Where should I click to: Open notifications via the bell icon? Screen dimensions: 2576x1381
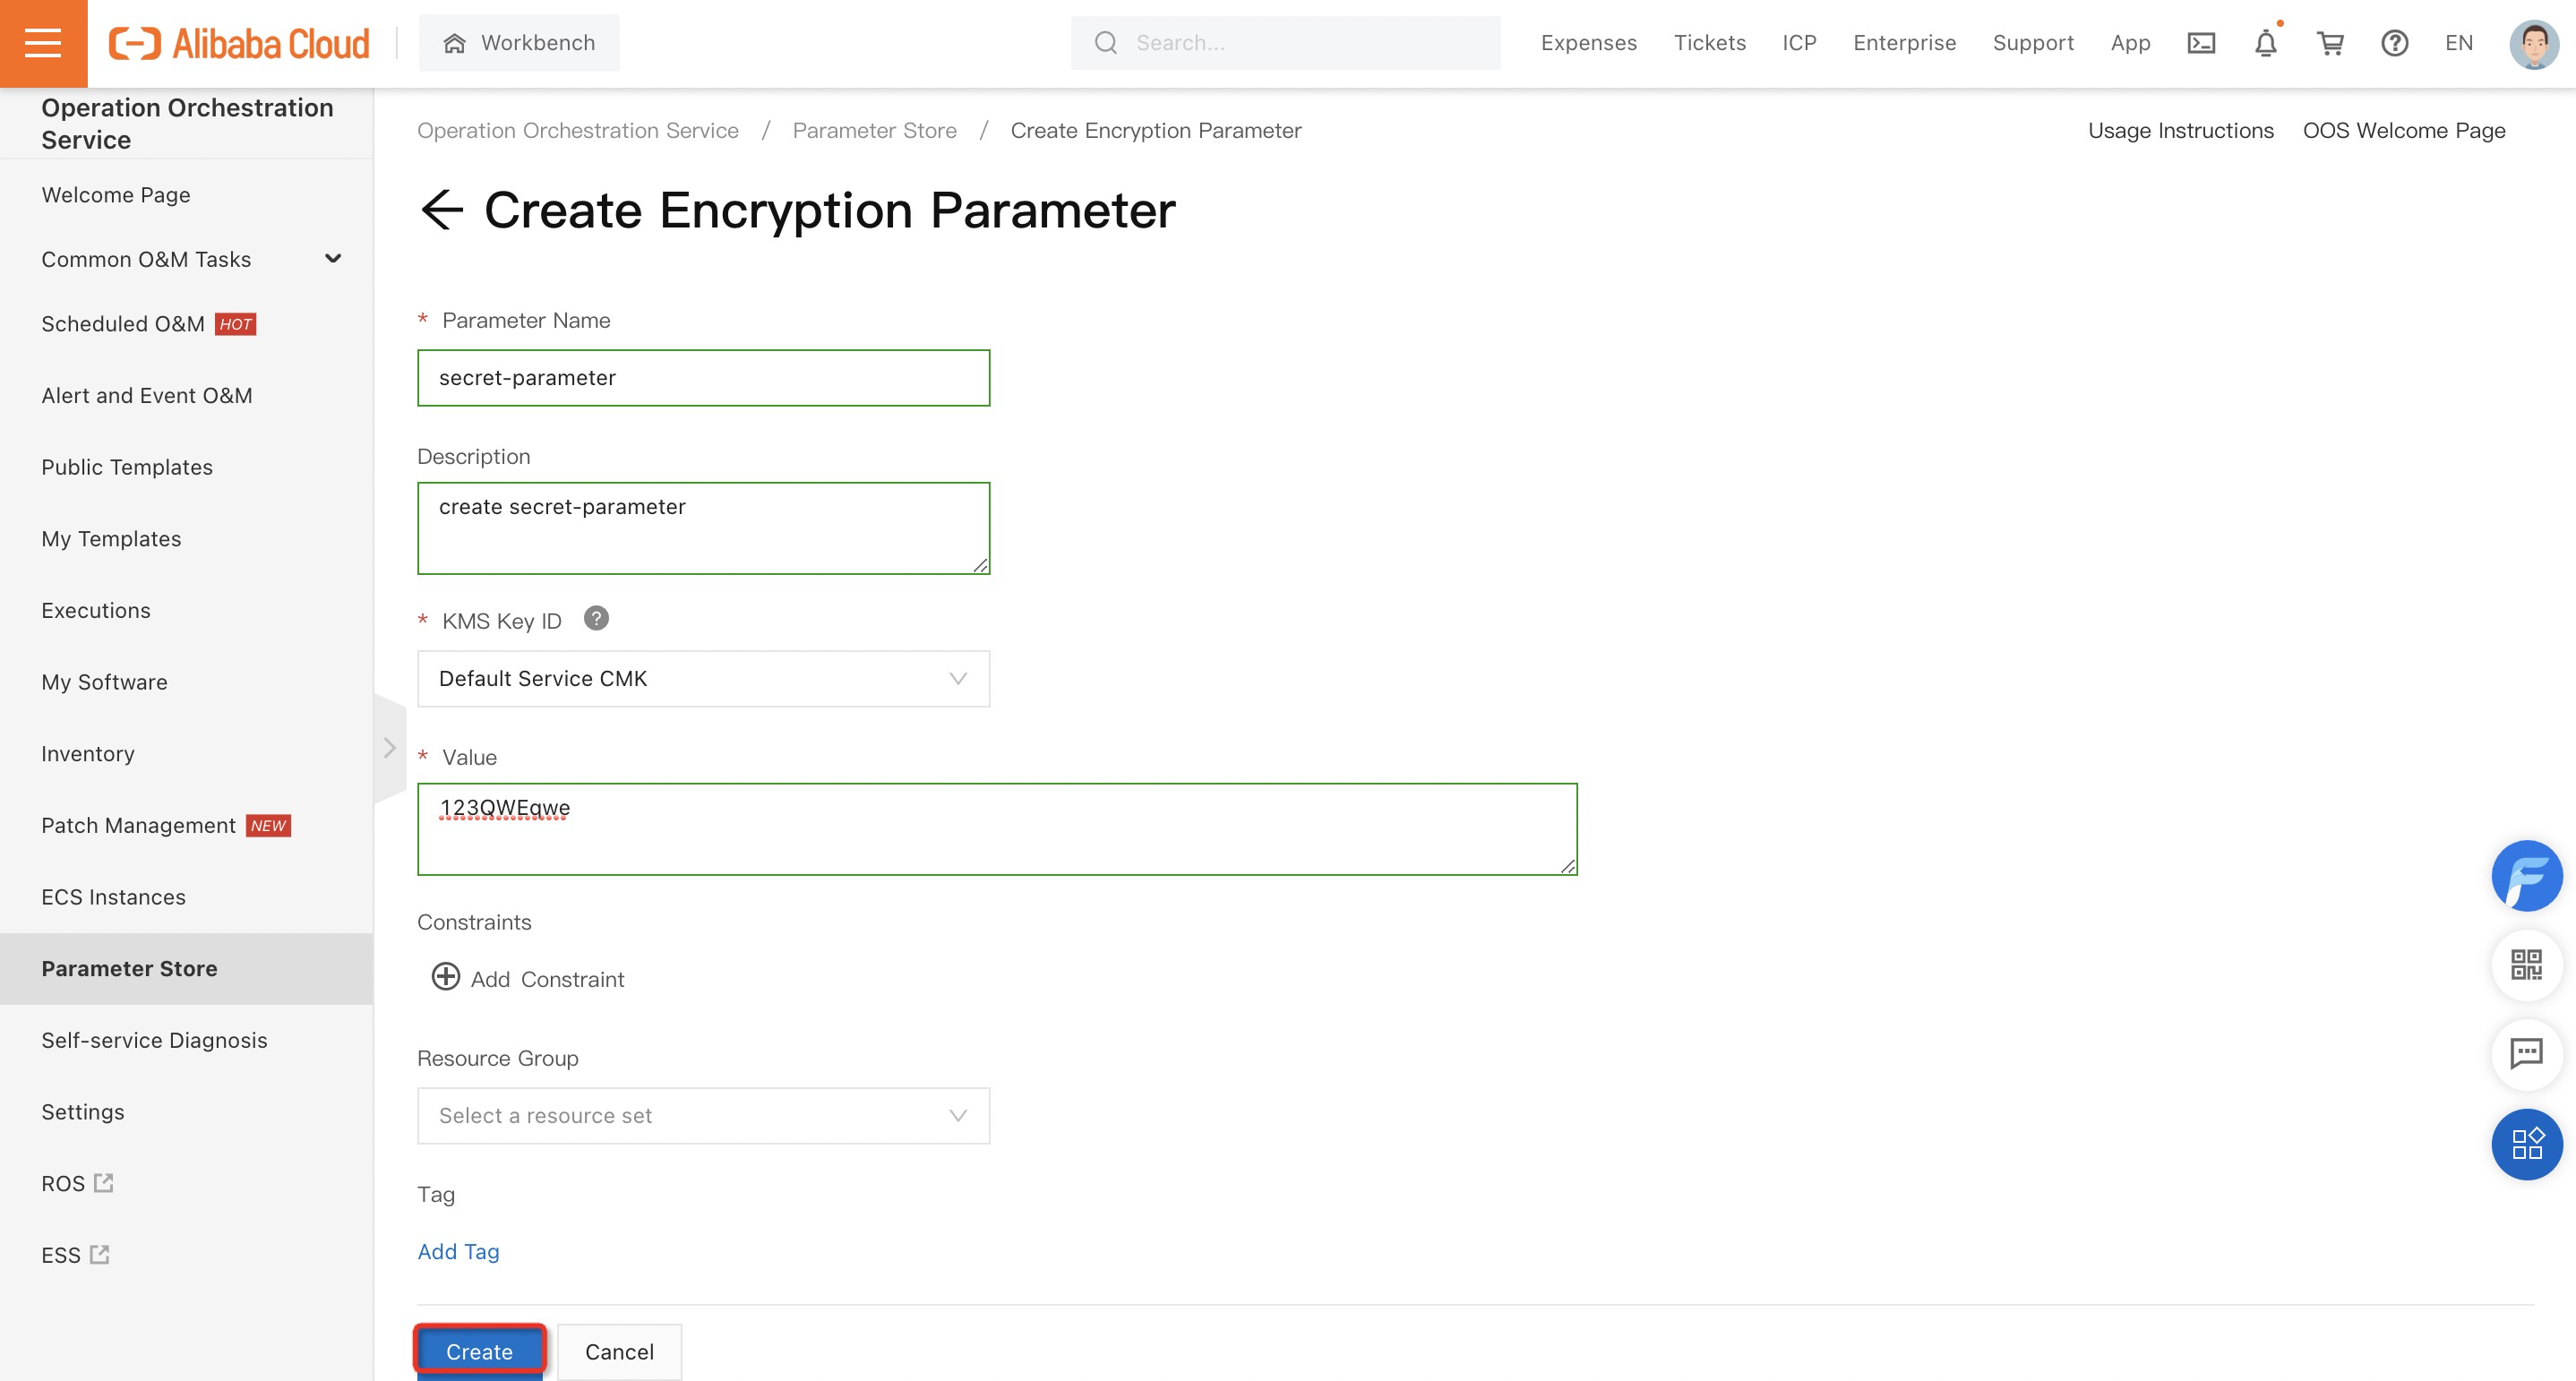(2265, 43)
